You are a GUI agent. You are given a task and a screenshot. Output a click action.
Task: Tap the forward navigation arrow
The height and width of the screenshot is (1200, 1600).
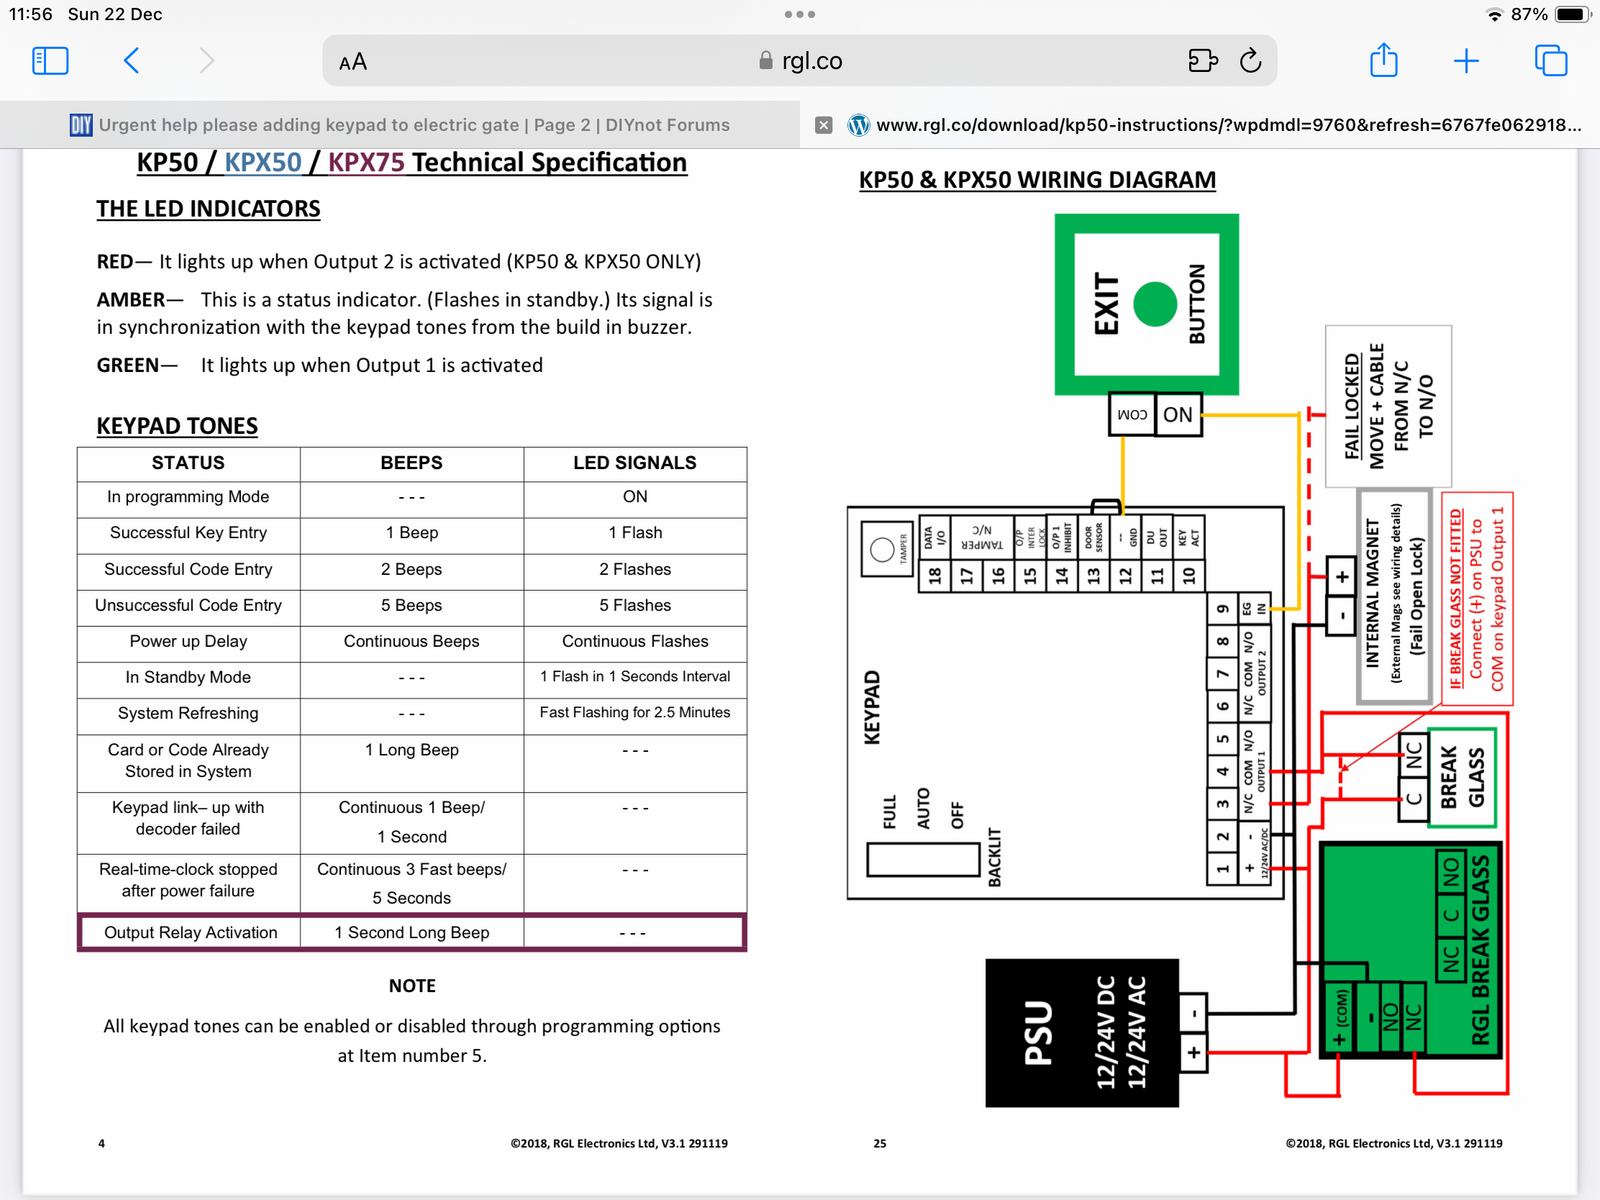206,61
